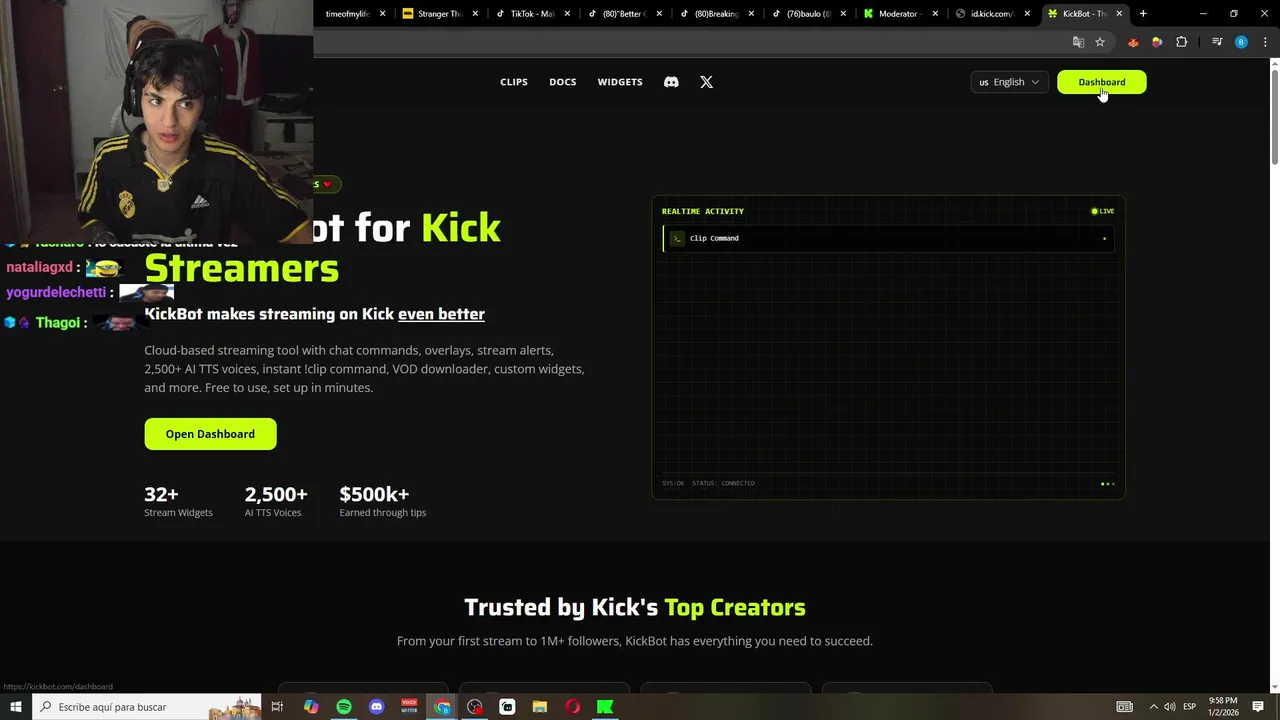Click the green Dashboard button
The image size is (1280, 720).
1102,82
